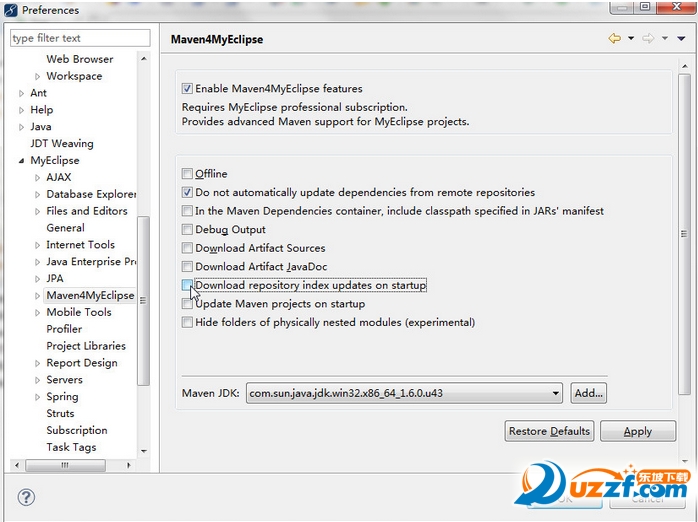
Task: Open JDT Weaving preferences page
Action: 61,144
